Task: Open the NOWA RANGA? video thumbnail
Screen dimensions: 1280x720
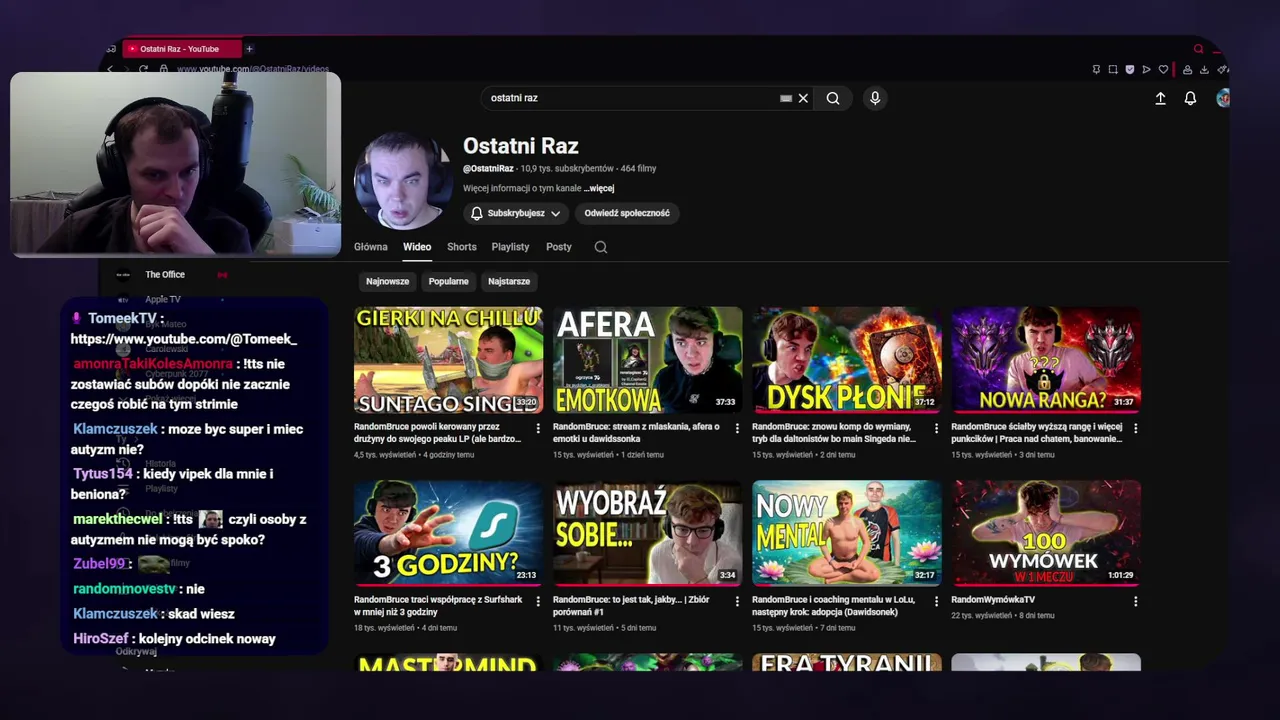Action: click(x=1046, y=360)
